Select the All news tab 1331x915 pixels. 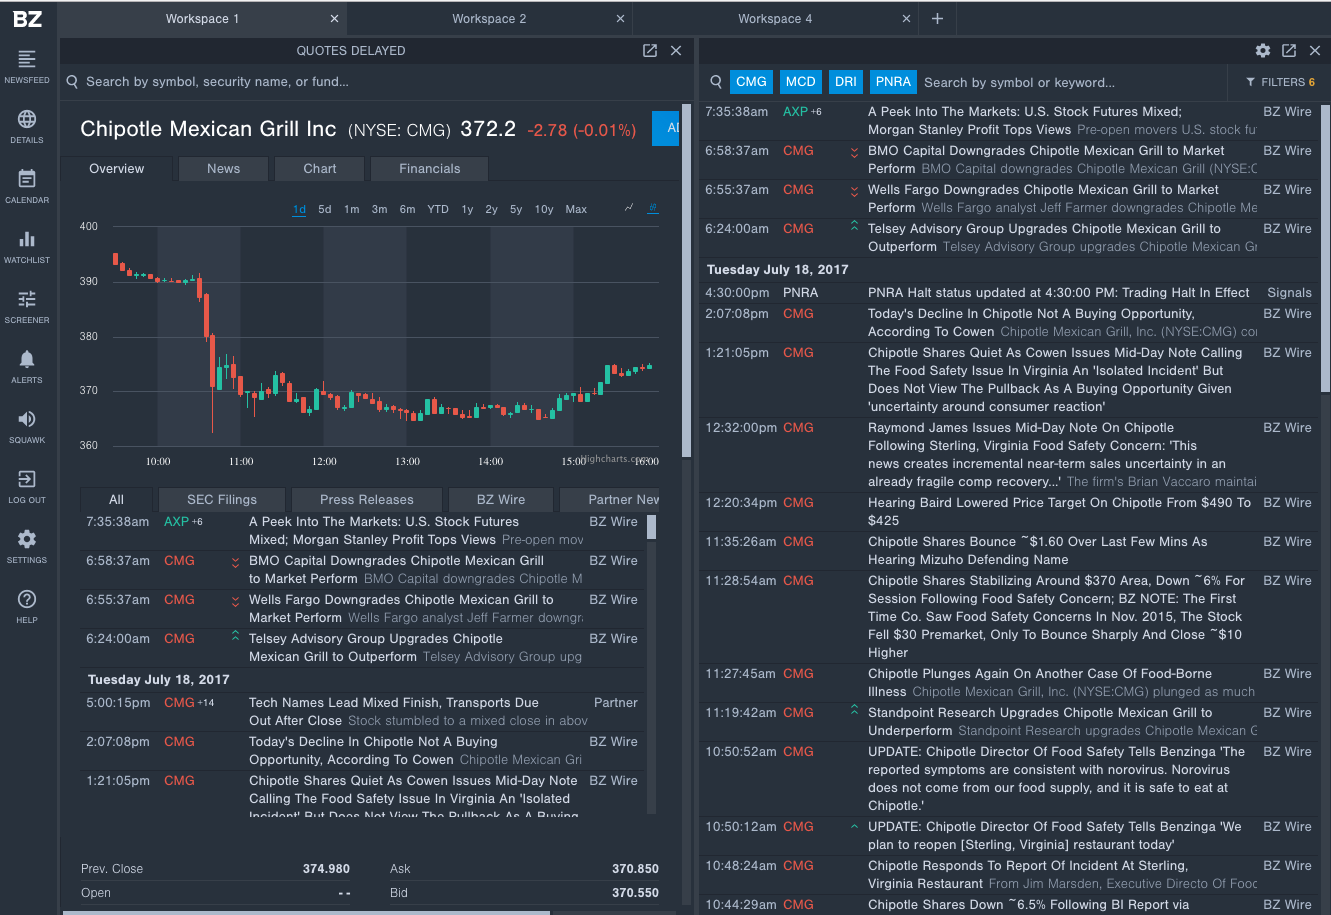tap(117, 500)
